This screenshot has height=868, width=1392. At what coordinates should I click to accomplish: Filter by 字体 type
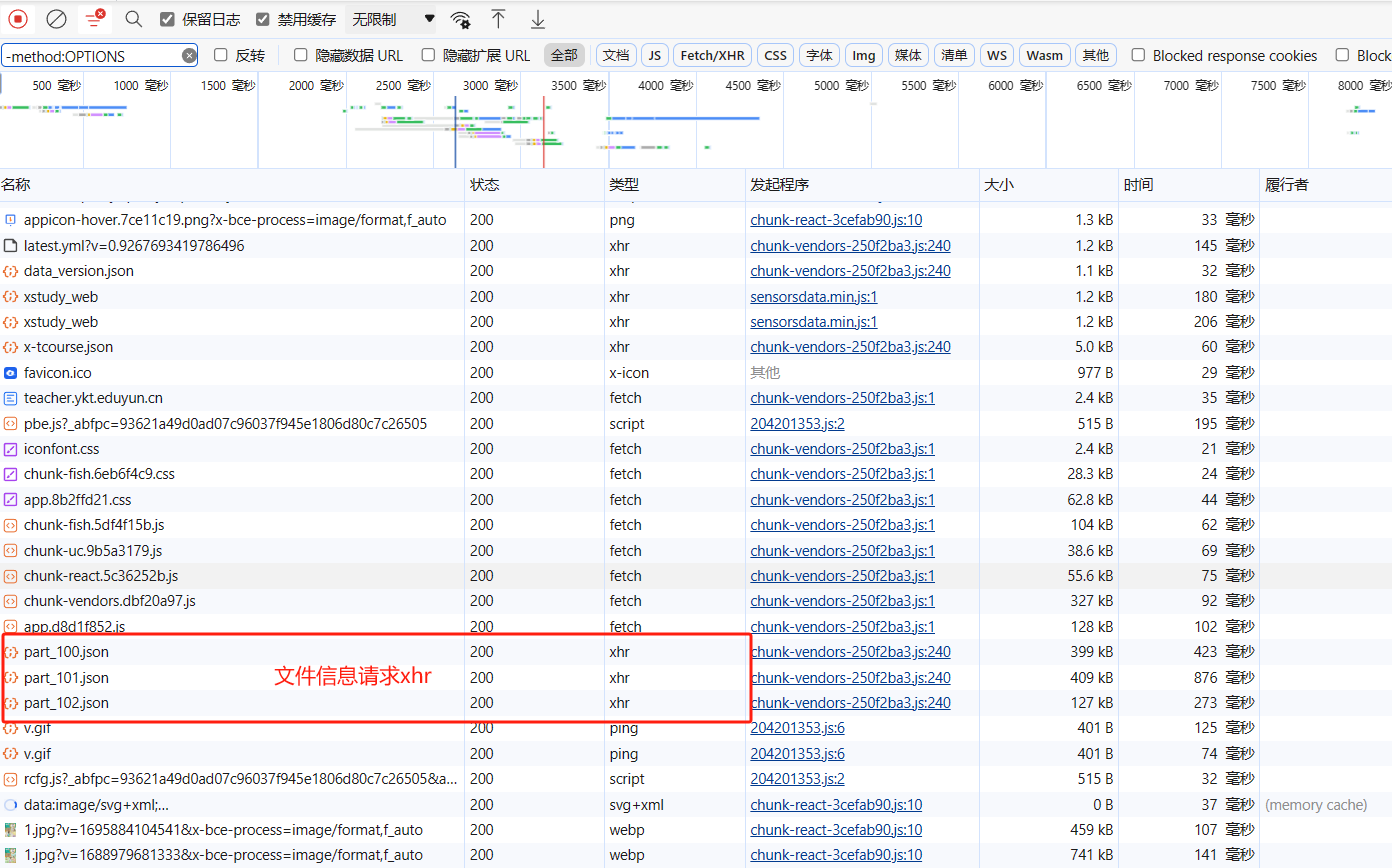click(x=820, y=55)
